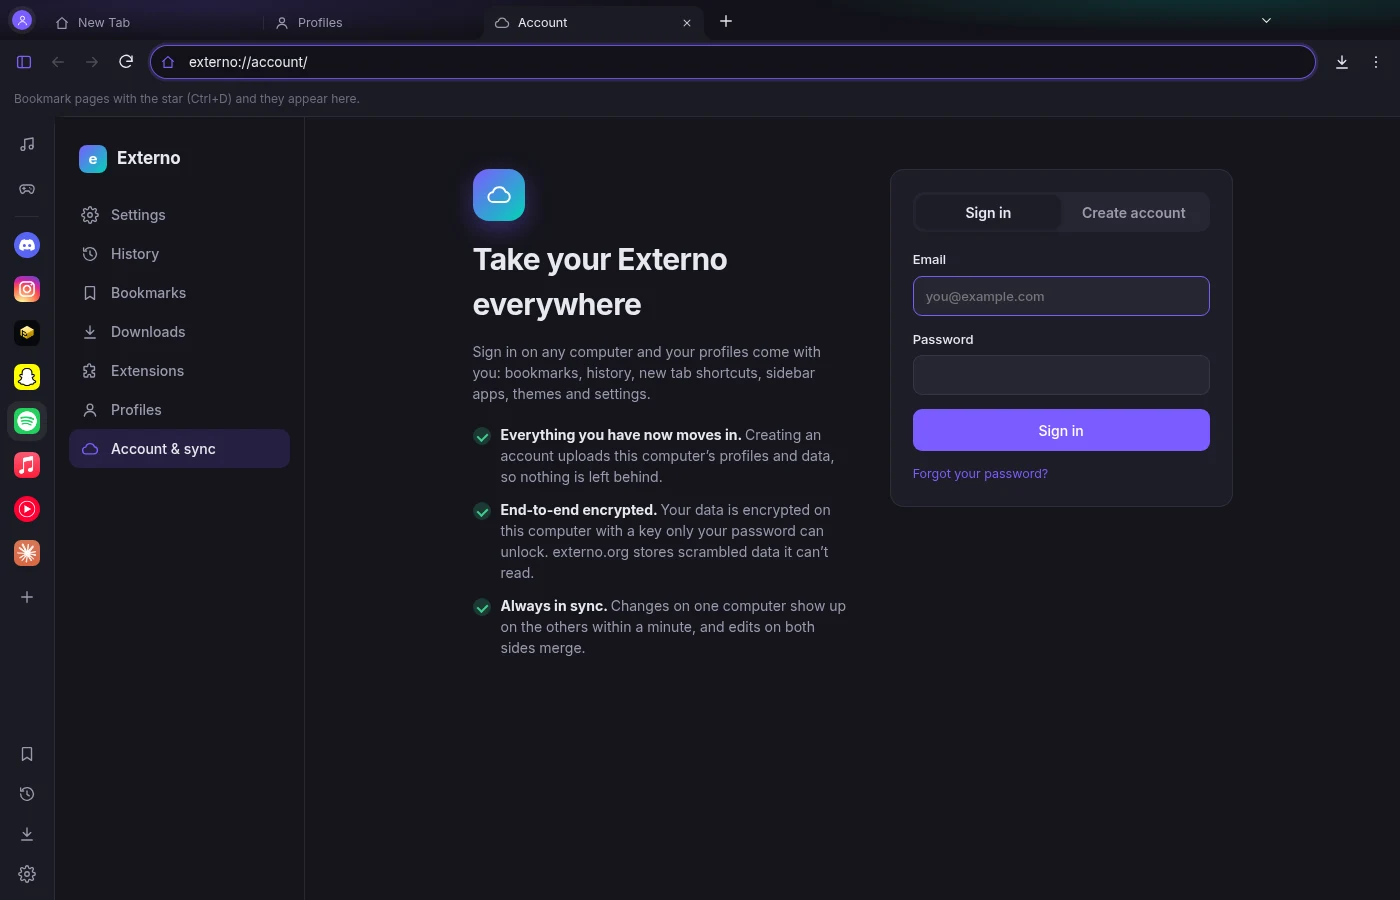Toggle the sidebar panel icon
Screen dimensions: 1400x900
[x=24, y=62]
